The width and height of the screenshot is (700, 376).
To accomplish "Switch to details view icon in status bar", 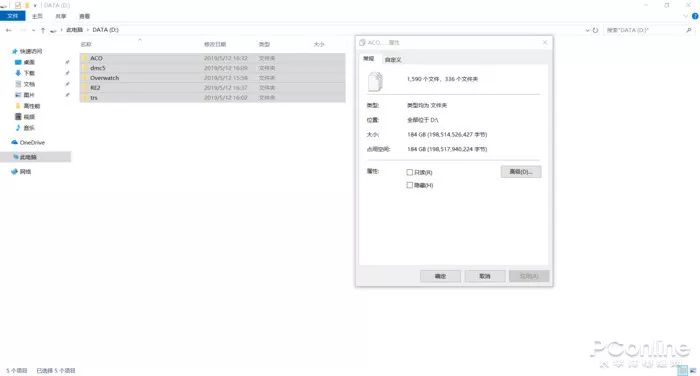I will coord(682,370).
